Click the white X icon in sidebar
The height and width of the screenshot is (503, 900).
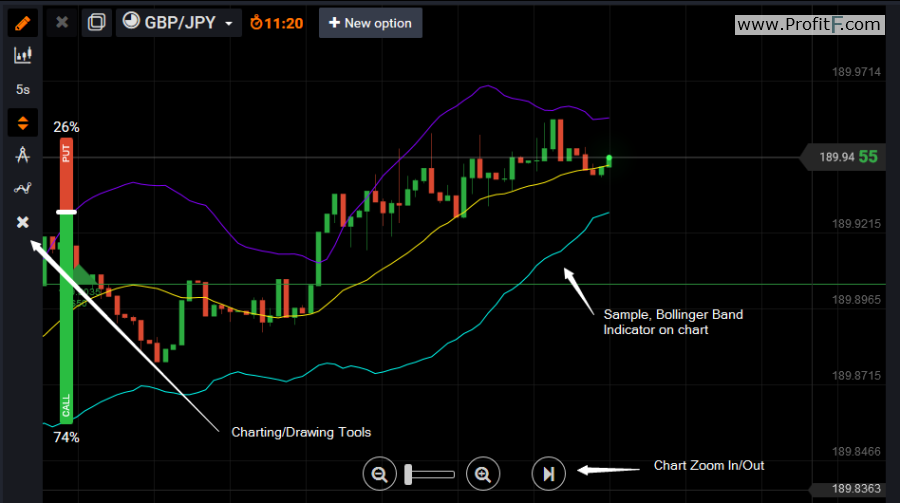22,222
